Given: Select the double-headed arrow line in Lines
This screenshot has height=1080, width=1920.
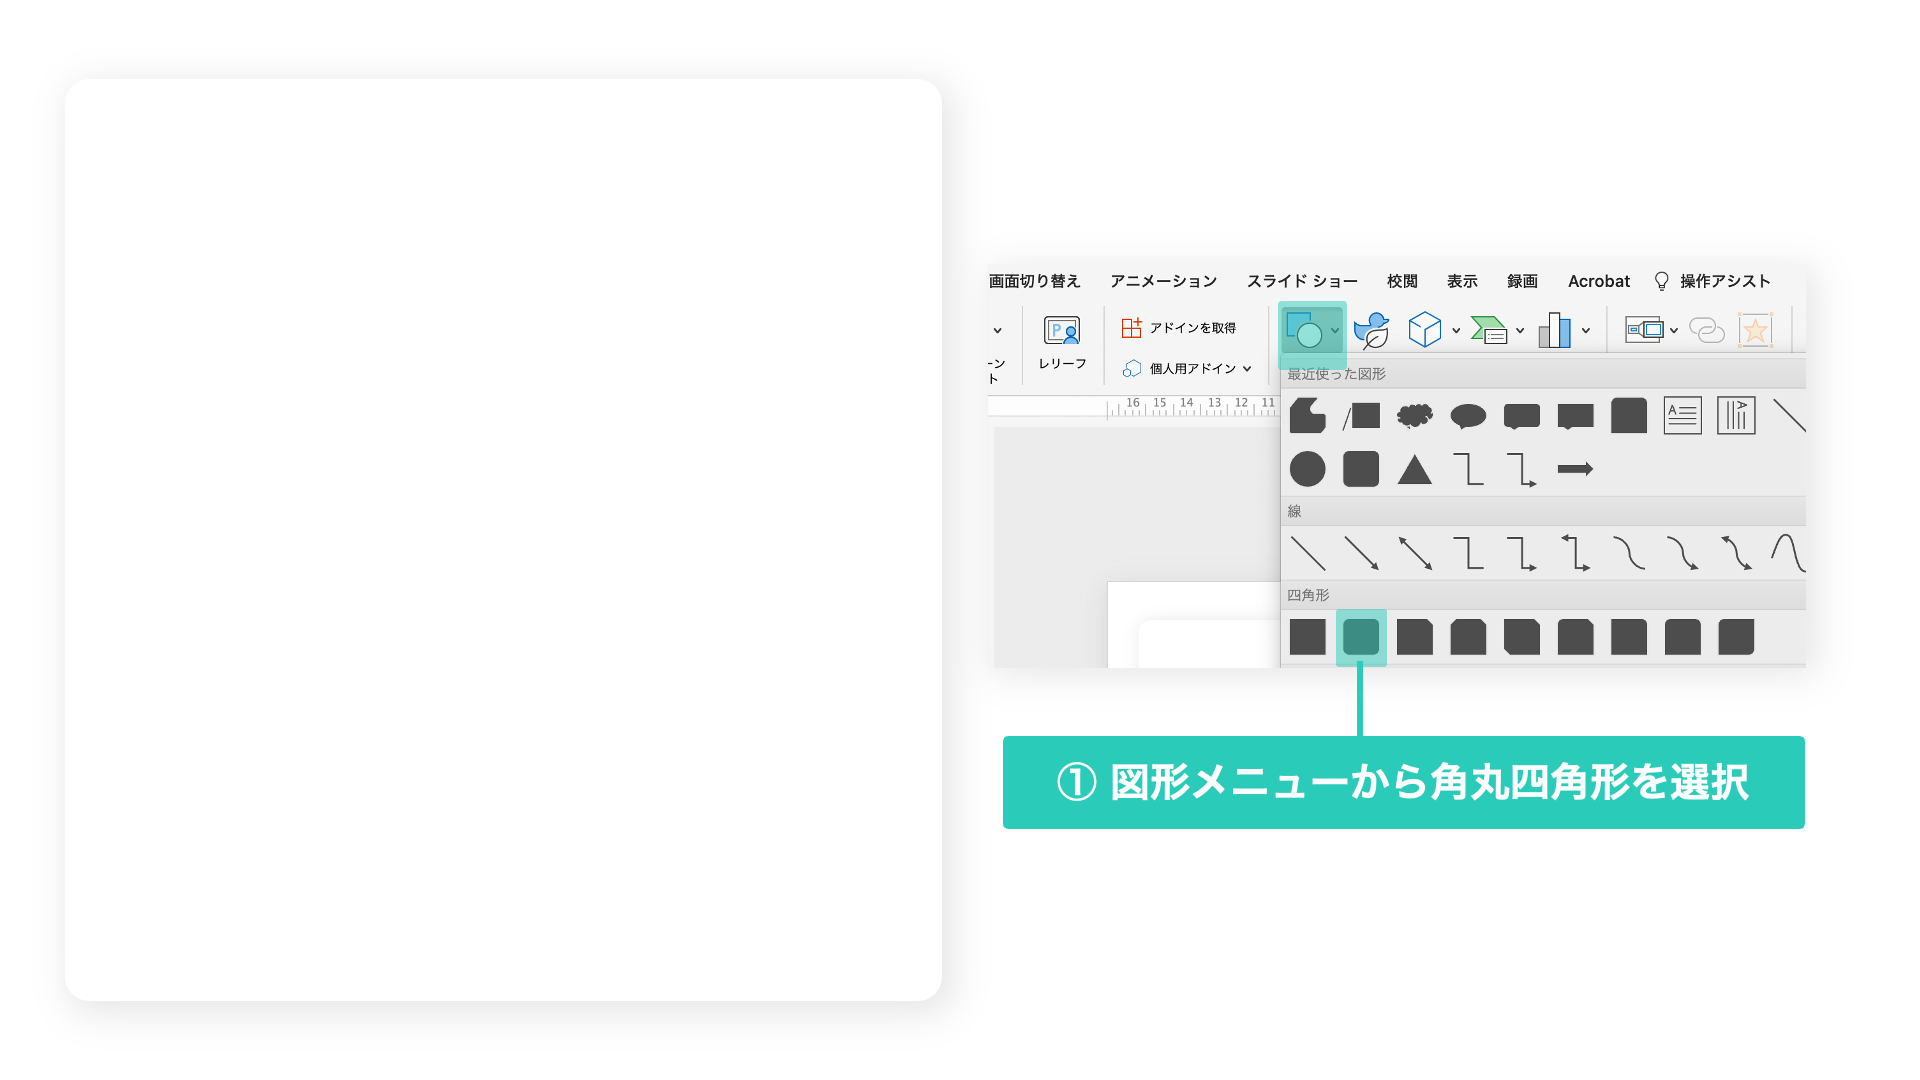Looking at the screenshot, I should [x=1414, y=553].
